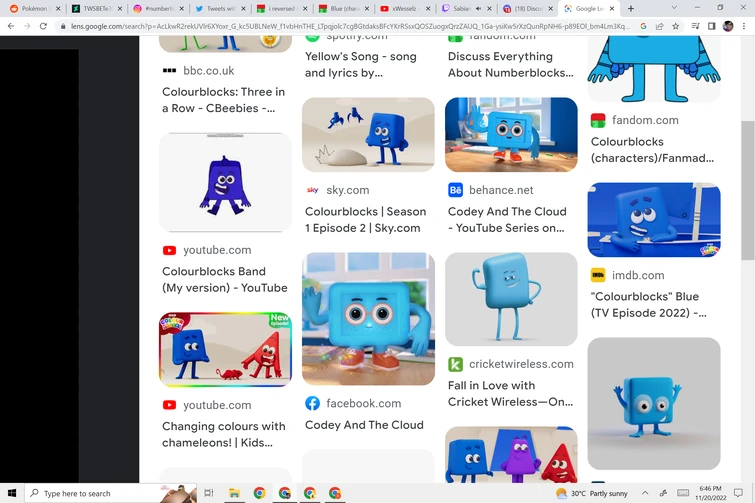Switch to the Tweets with replies tab

(x=220, y=8)
